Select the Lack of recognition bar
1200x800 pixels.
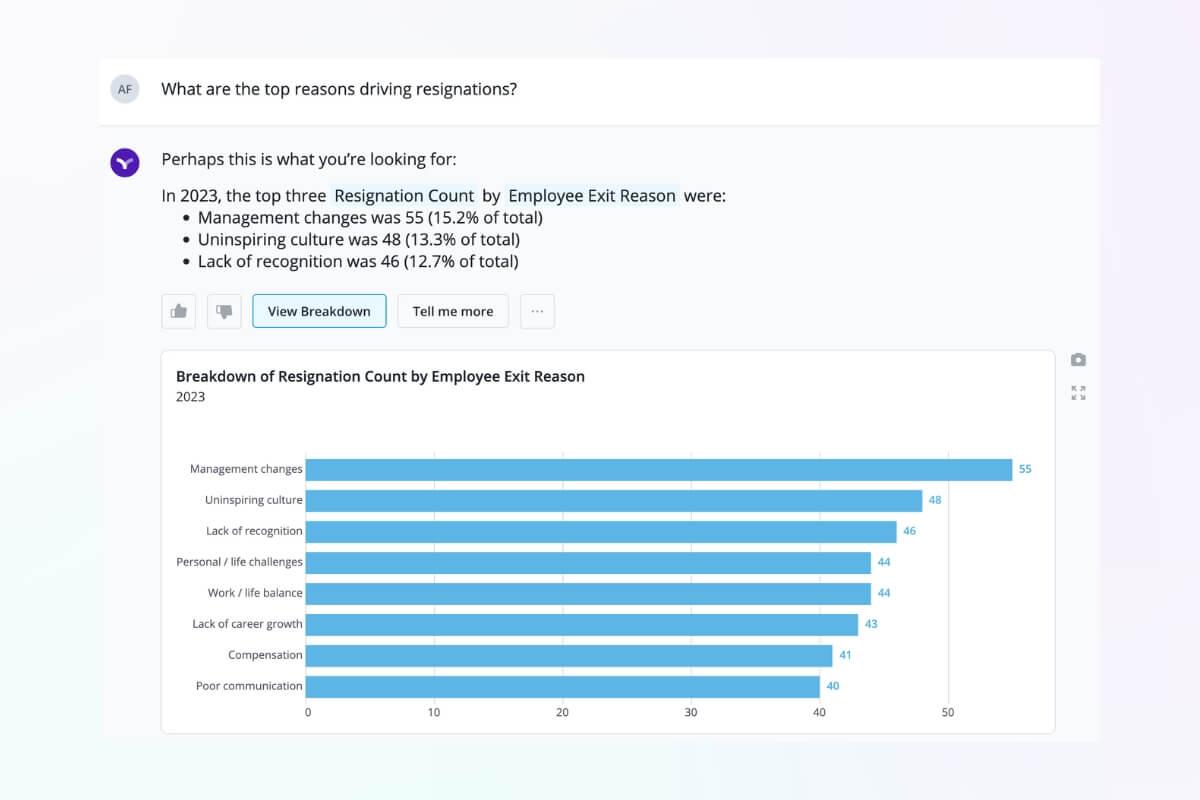coord(601,531)
